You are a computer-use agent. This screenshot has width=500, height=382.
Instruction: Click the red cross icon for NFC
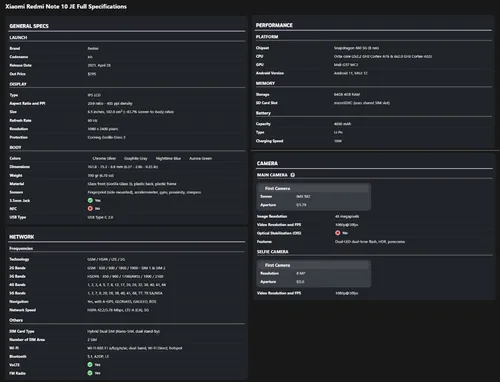[90, 209]
